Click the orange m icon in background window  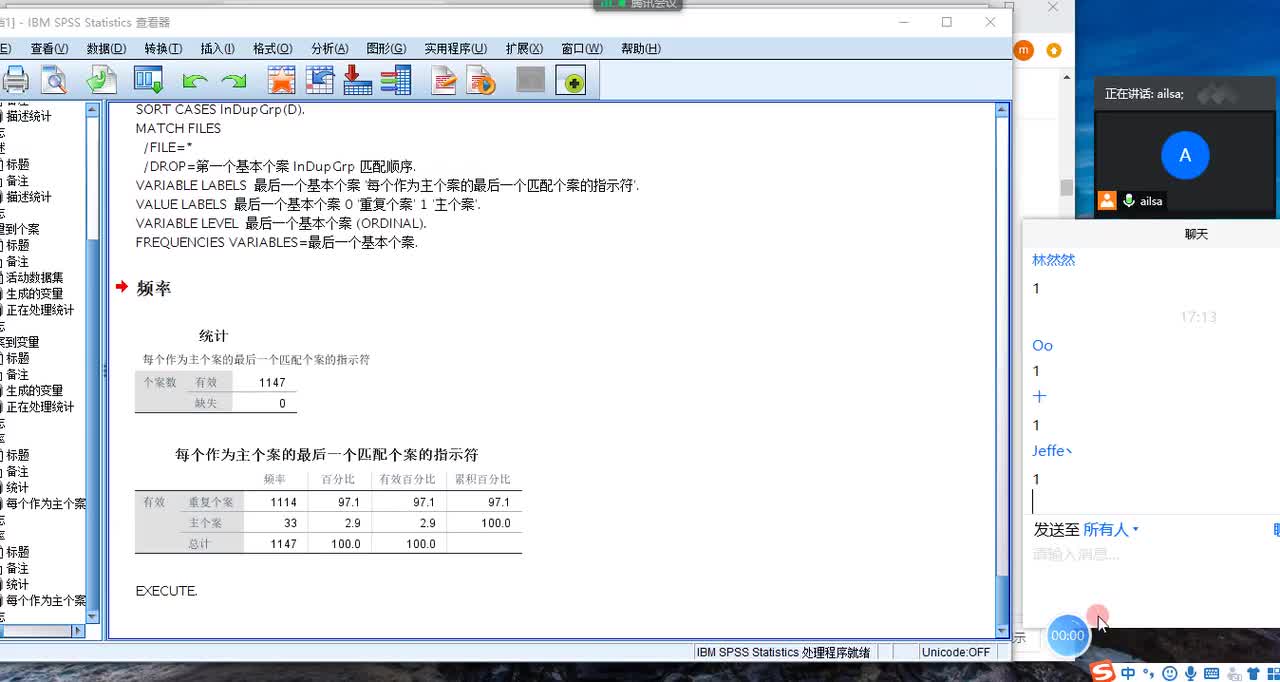pyautogui.click(x=1023, y=50)
